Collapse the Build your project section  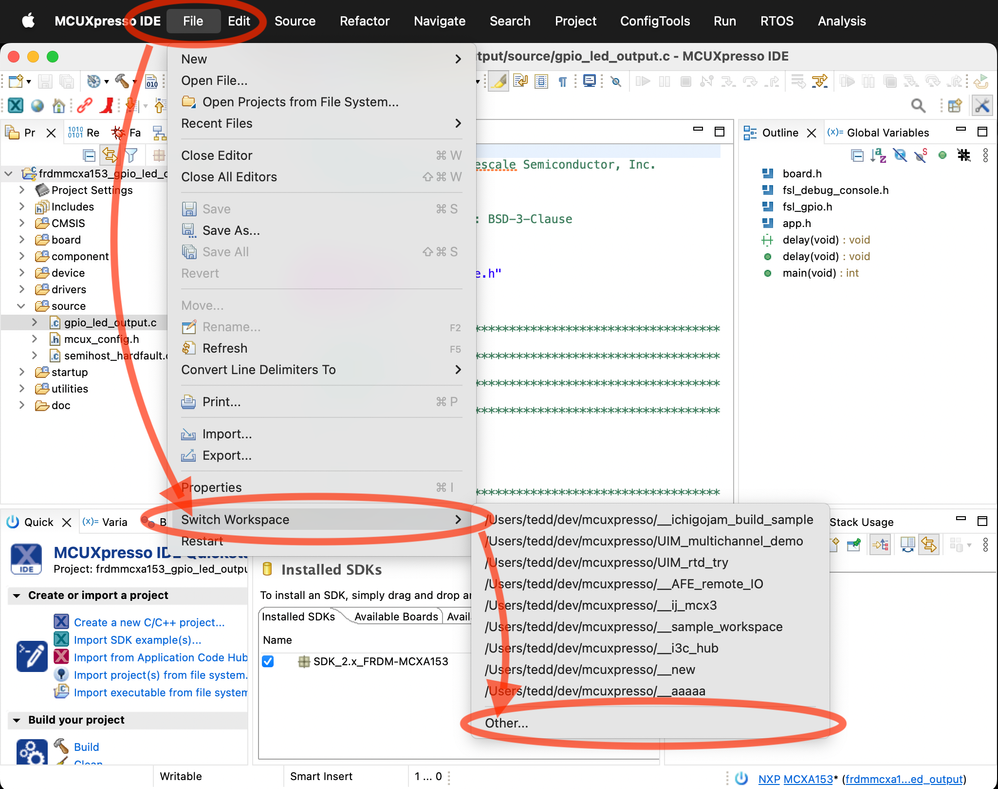pos(16,720)
